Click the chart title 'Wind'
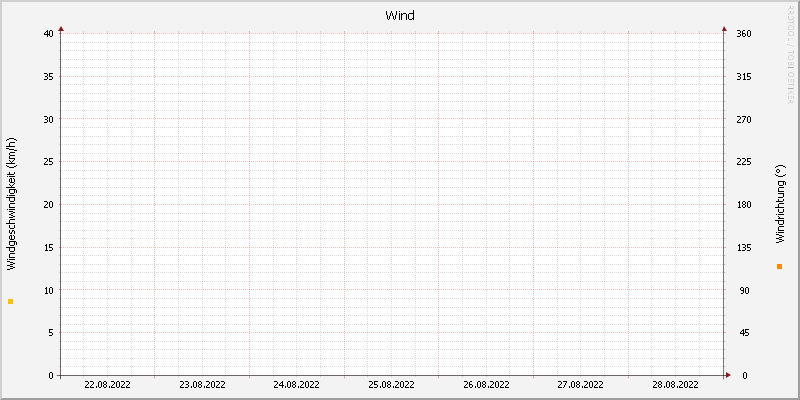Image resolution: width=800 pixels, height=400 pixels. pyautogui.click(x=399, y=16)
